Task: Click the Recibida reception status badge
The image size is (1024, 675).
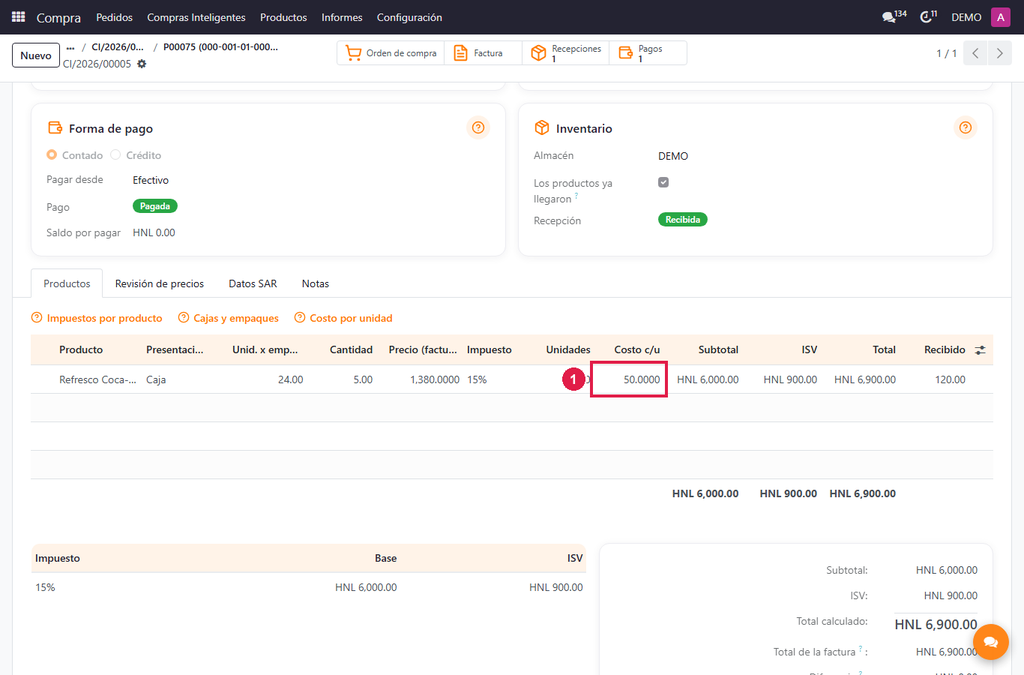Action: pos(682,219)
